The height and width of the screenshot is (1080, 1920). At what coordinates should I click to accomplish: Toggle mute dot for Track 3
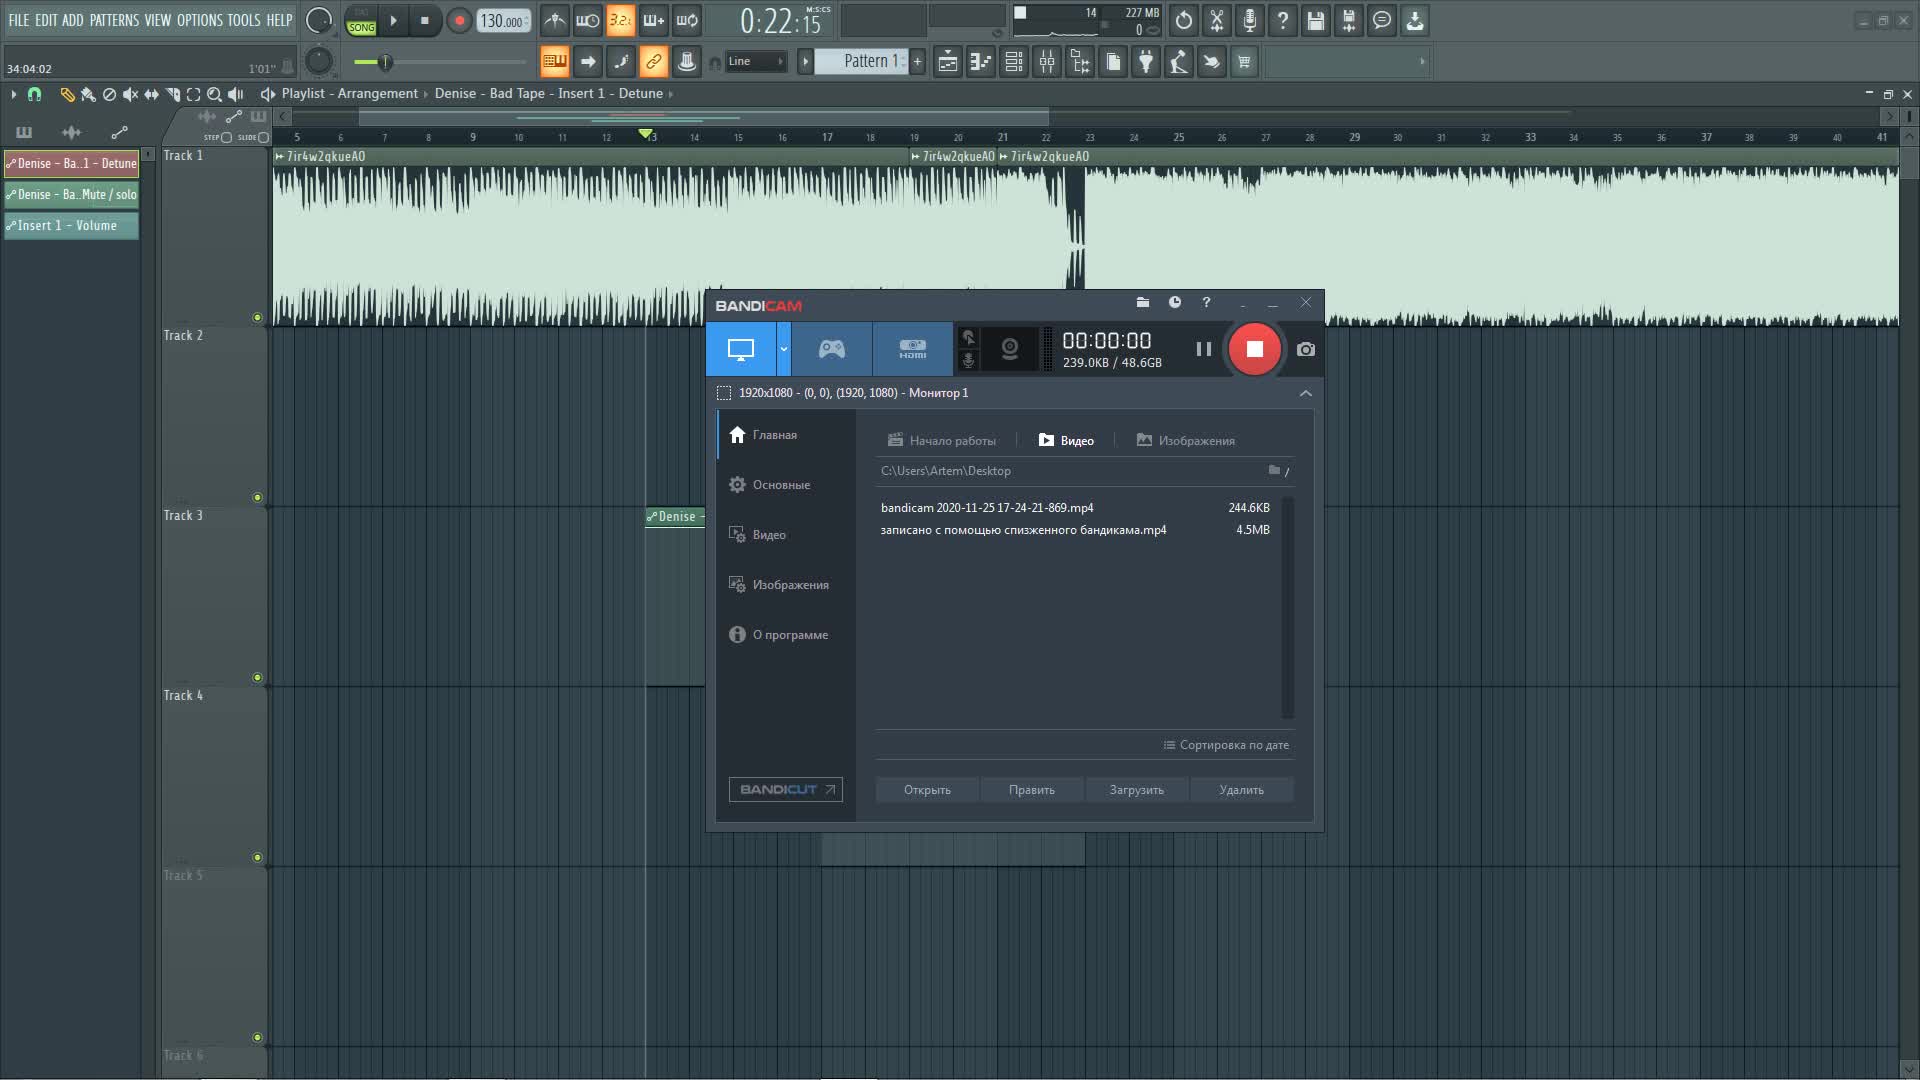coord(257,678)
